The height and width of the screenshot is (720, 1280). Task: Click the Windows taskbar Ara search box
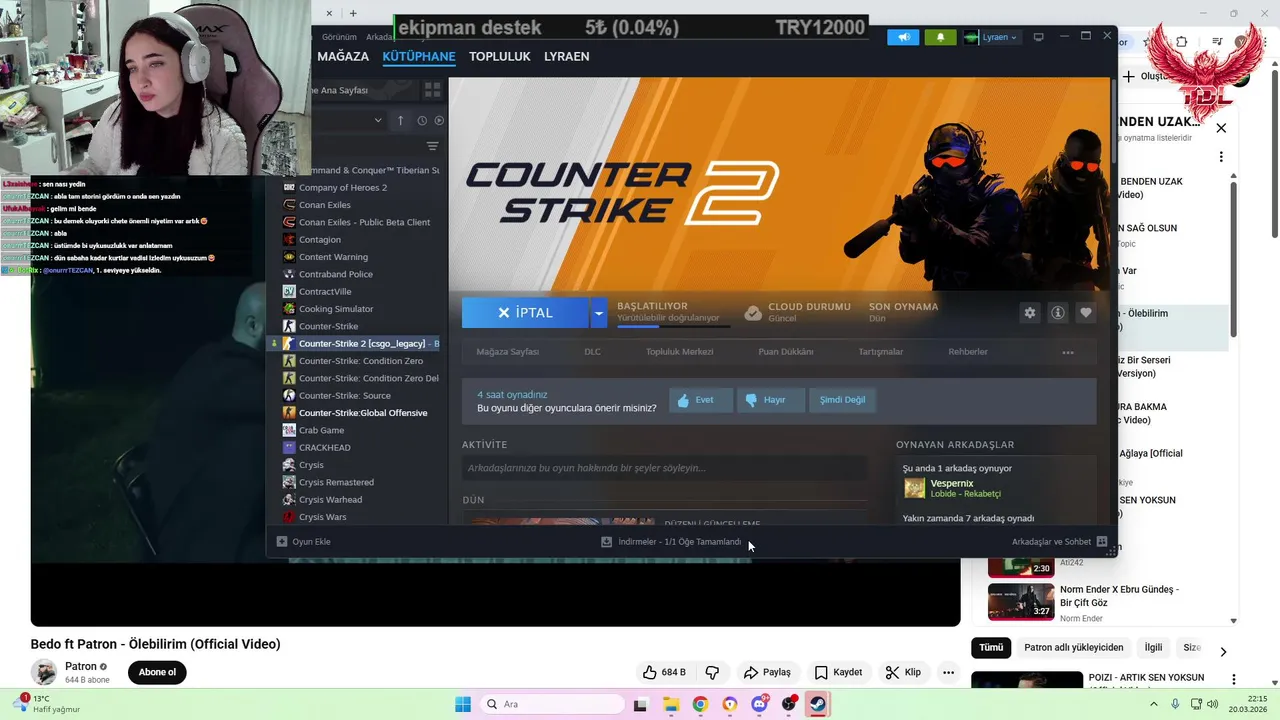(552, 704)
